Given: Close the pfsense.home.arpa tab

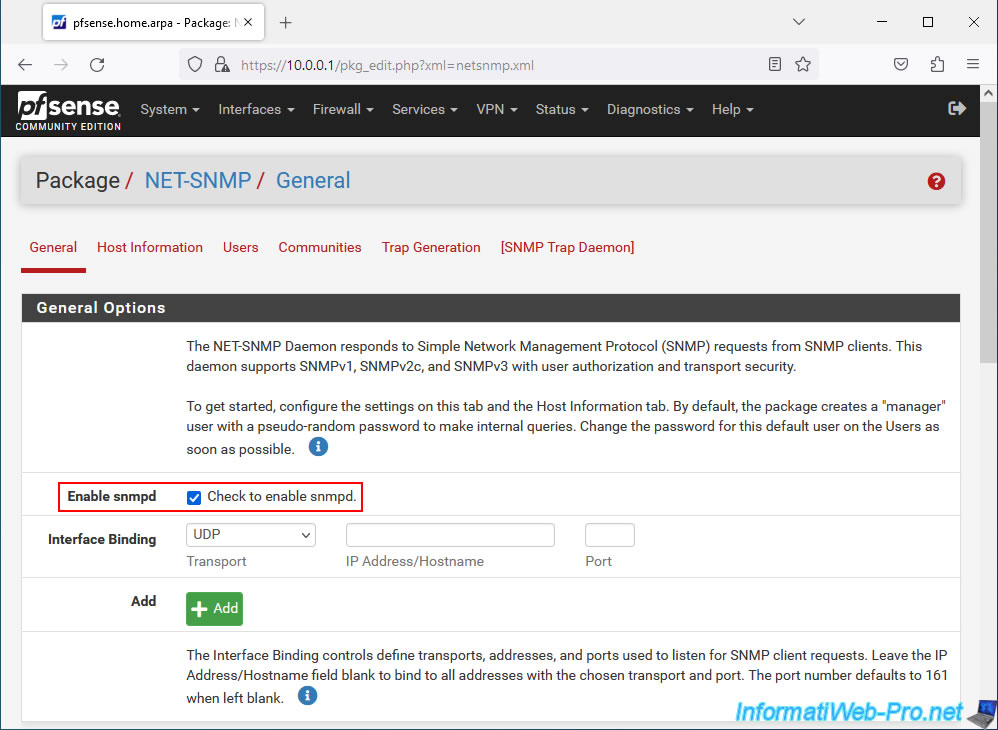Looking at the screenshot, I should [248, 22].
